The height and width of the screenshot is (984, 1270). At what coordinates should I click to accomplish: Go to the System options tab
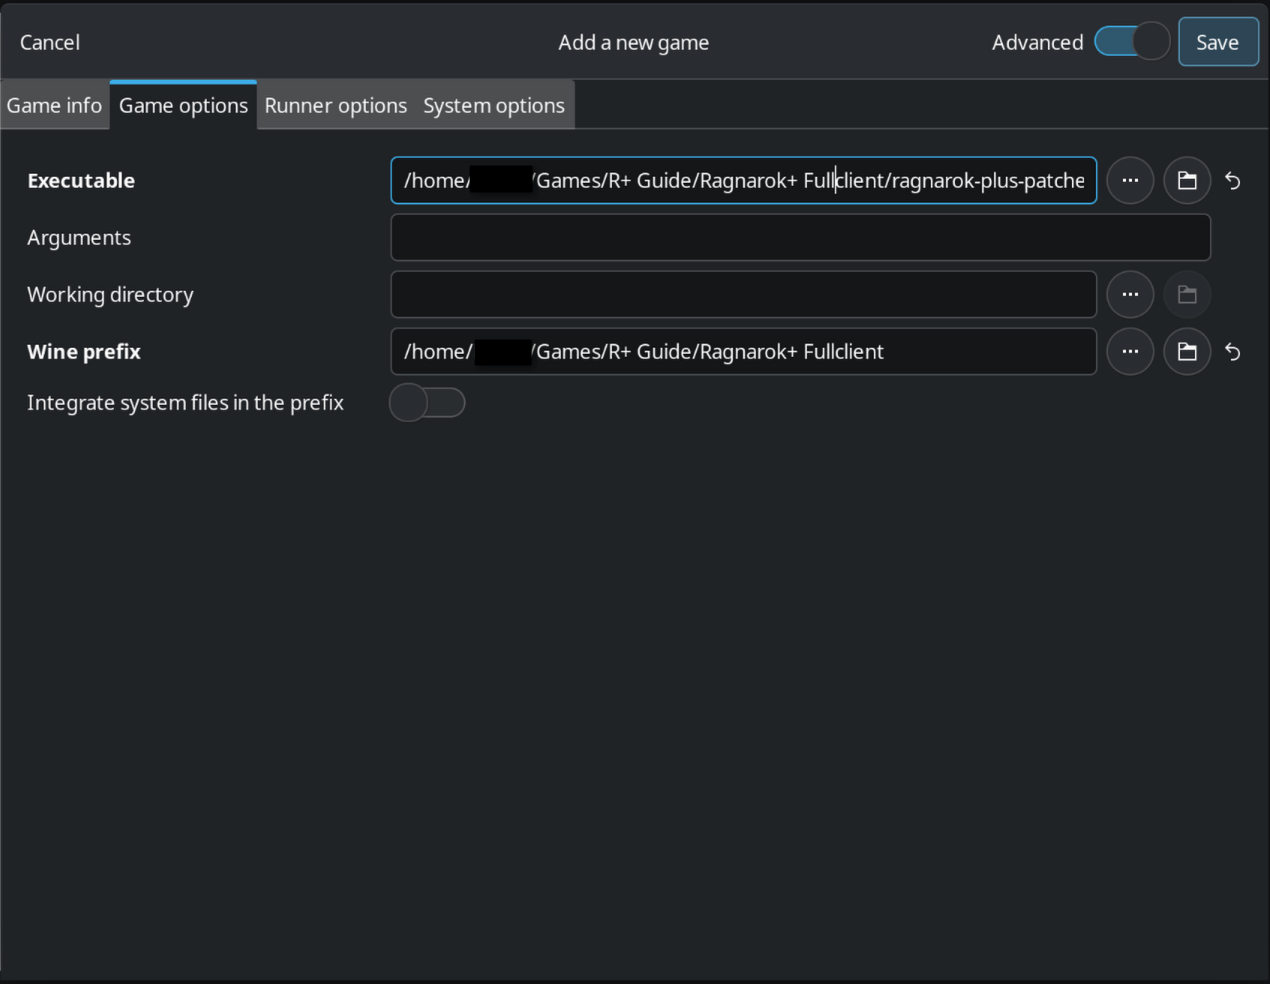[x=493, y=105]
